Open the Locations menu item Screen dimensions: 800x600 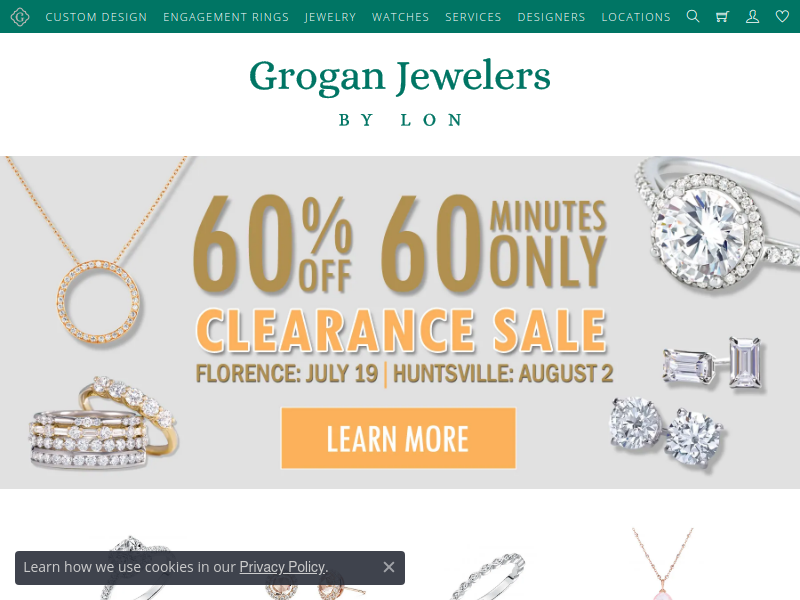pos(636,17)
